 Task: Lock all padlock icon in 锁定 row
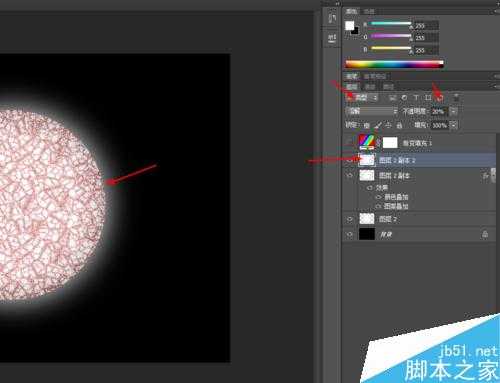pos(399,125)
